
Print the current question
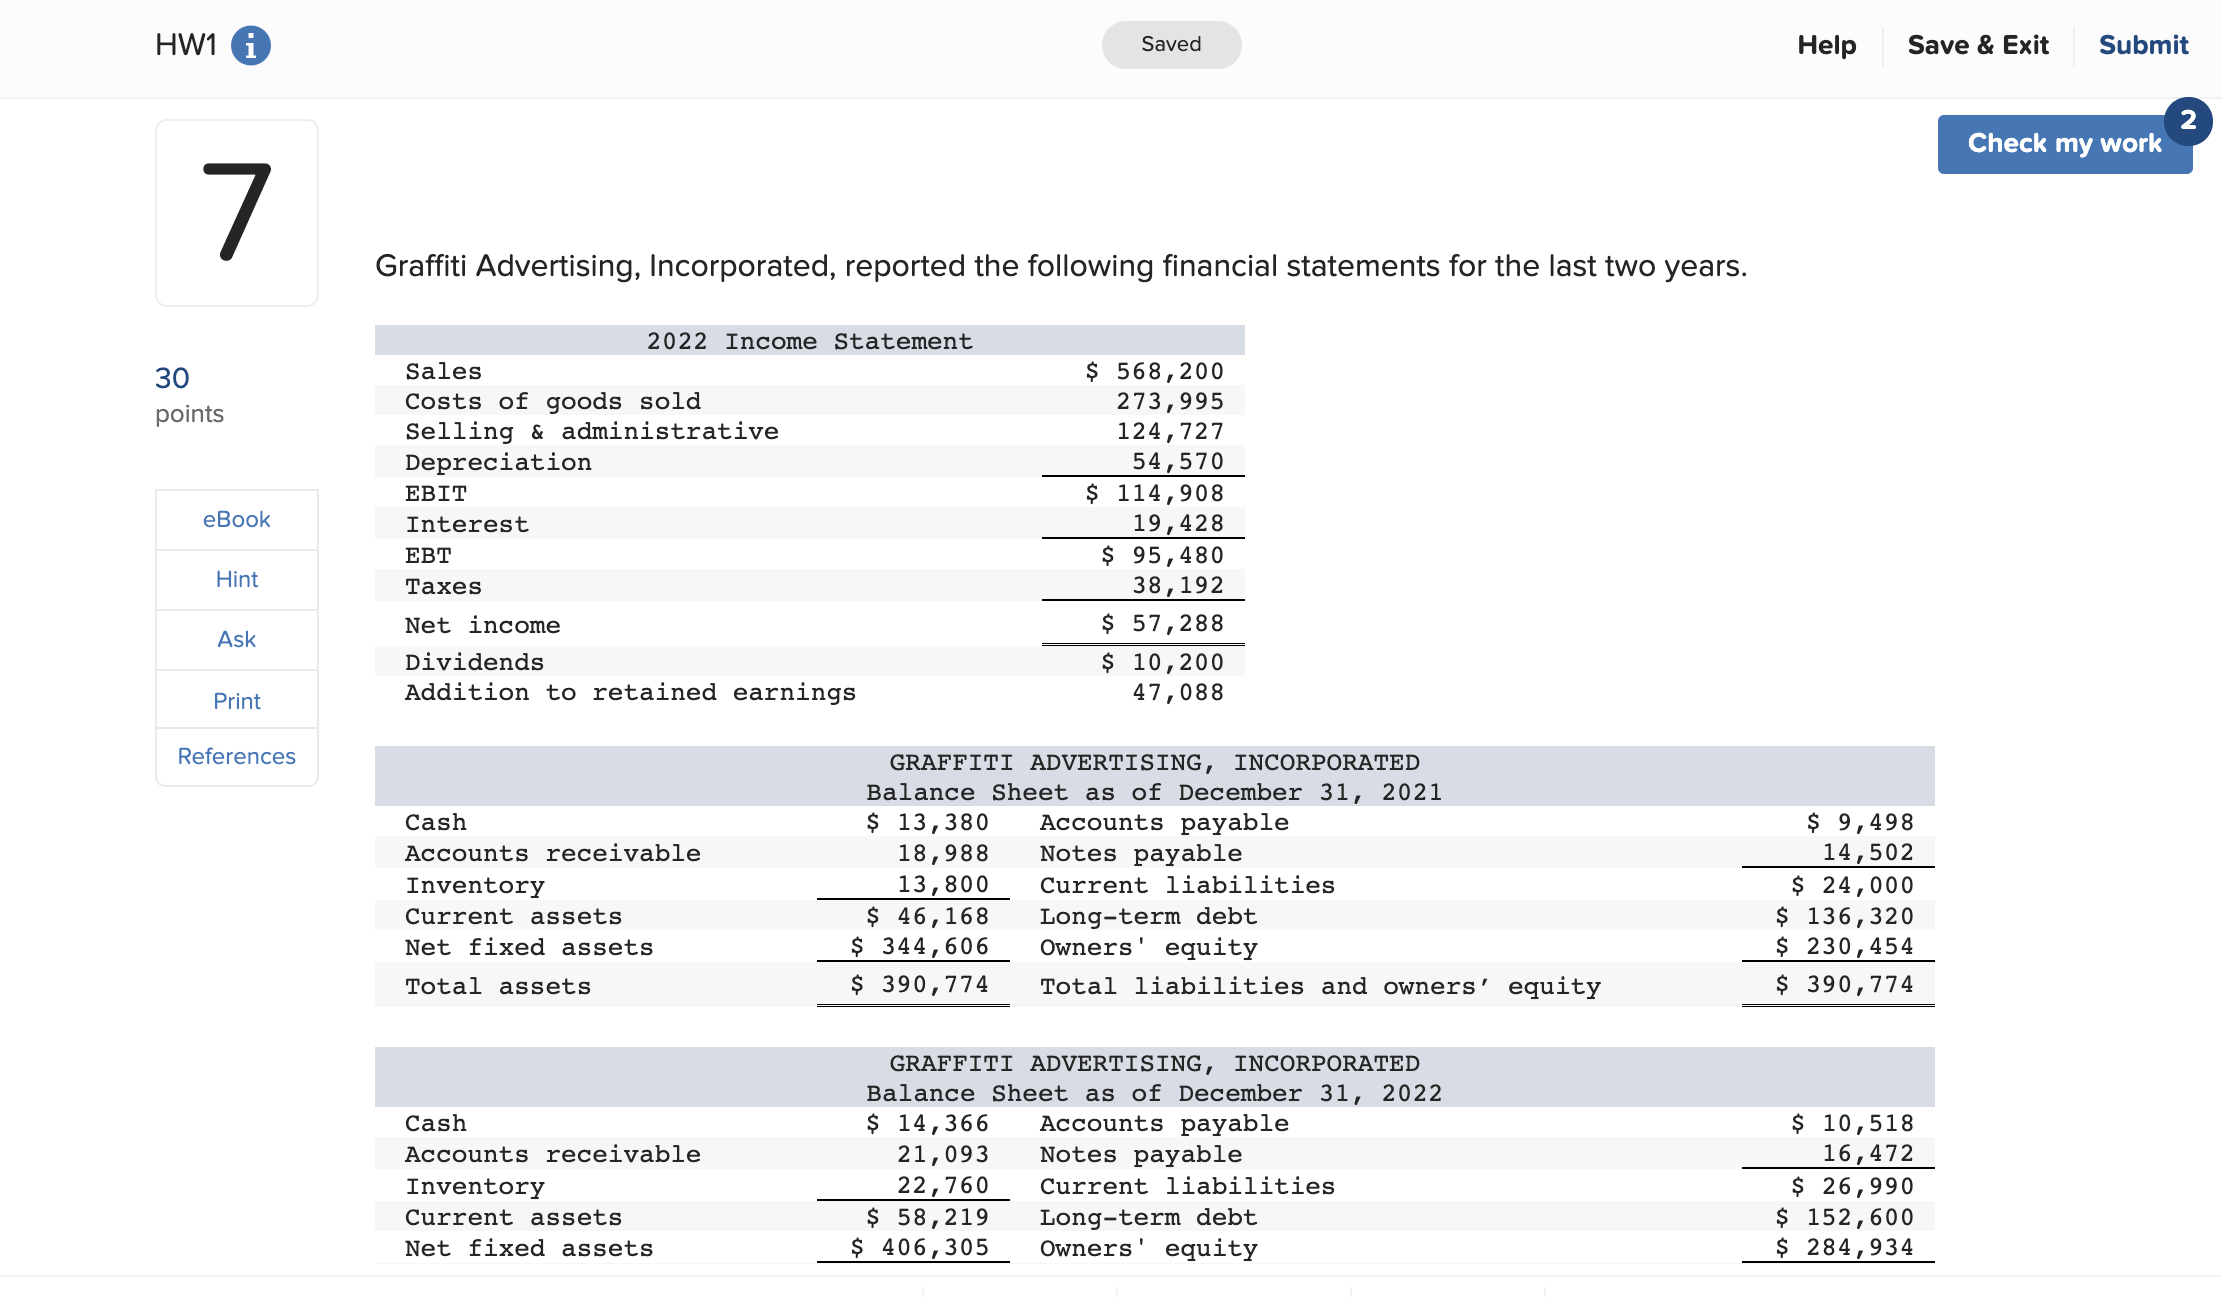click(236, 700)
